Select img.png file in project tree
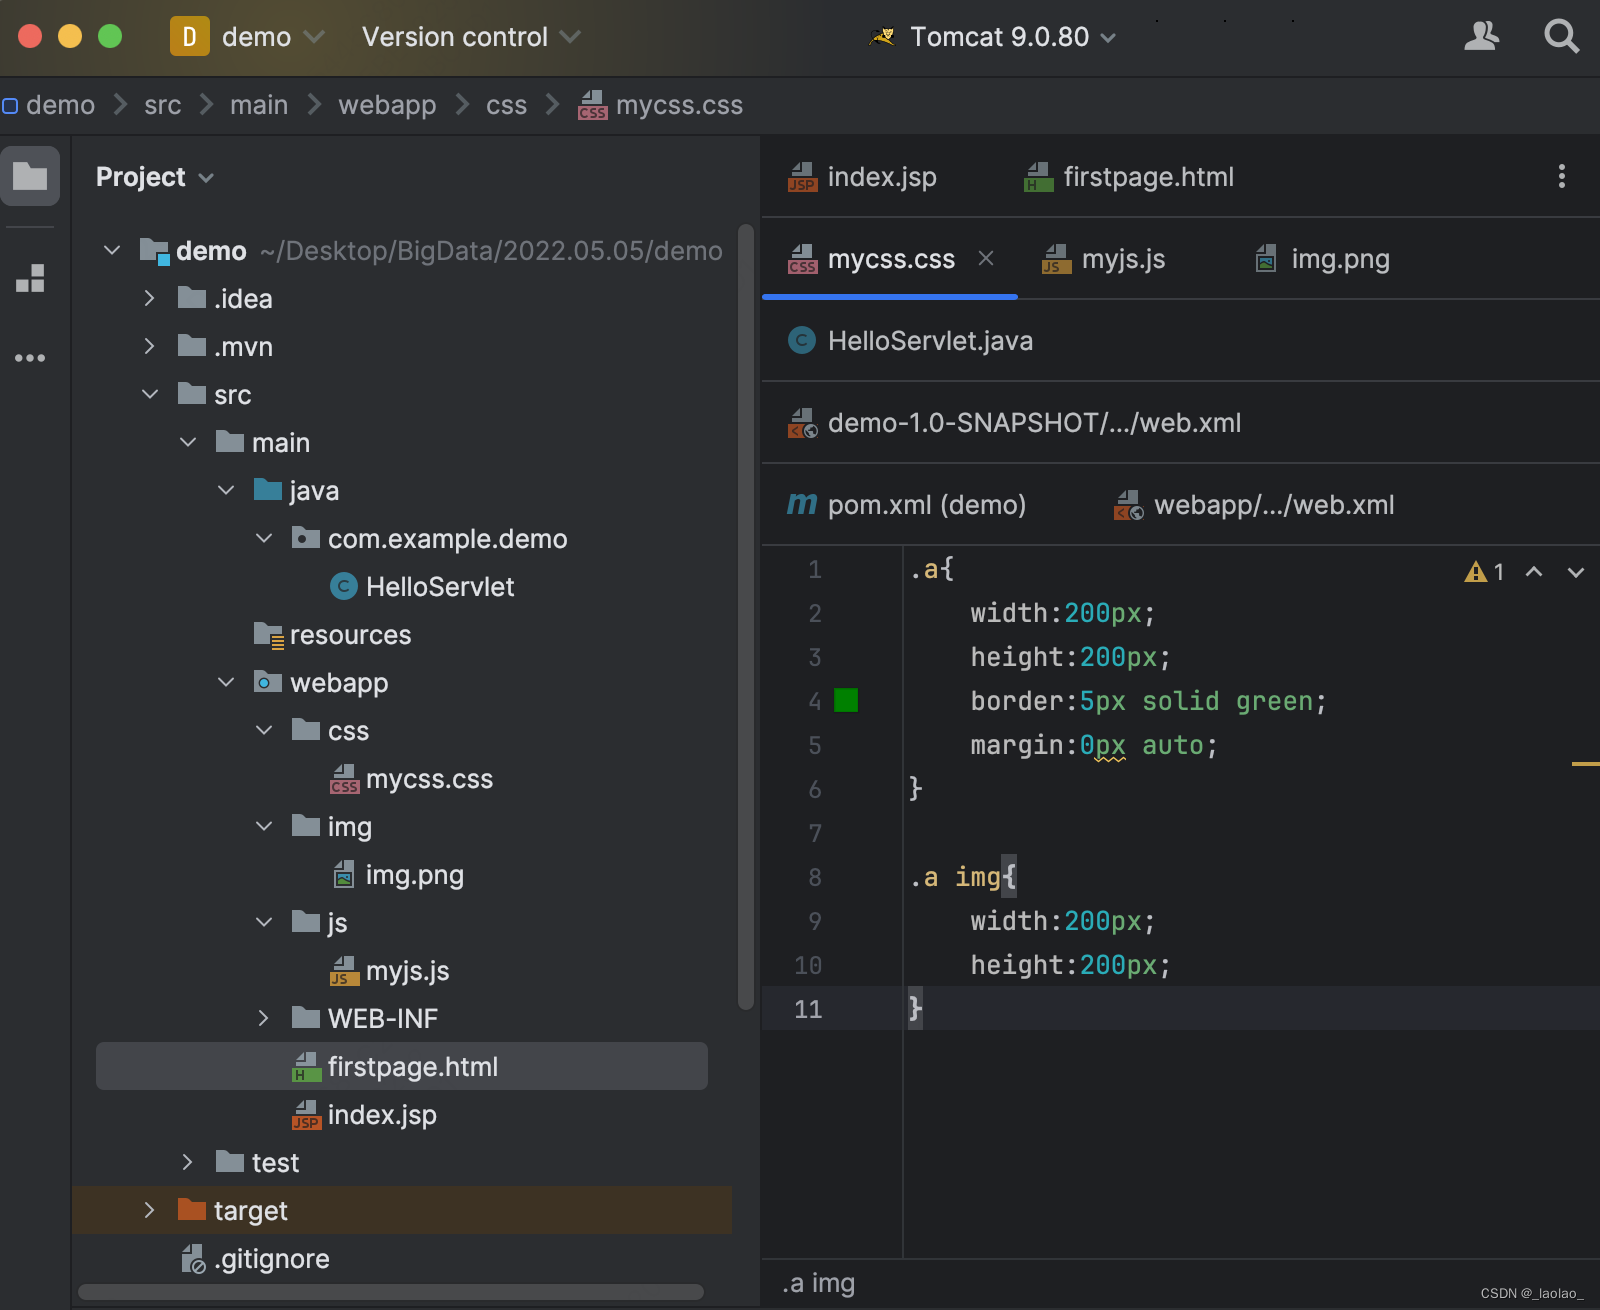Viewport: 1600px width, 1310px height. click(398, 875)
